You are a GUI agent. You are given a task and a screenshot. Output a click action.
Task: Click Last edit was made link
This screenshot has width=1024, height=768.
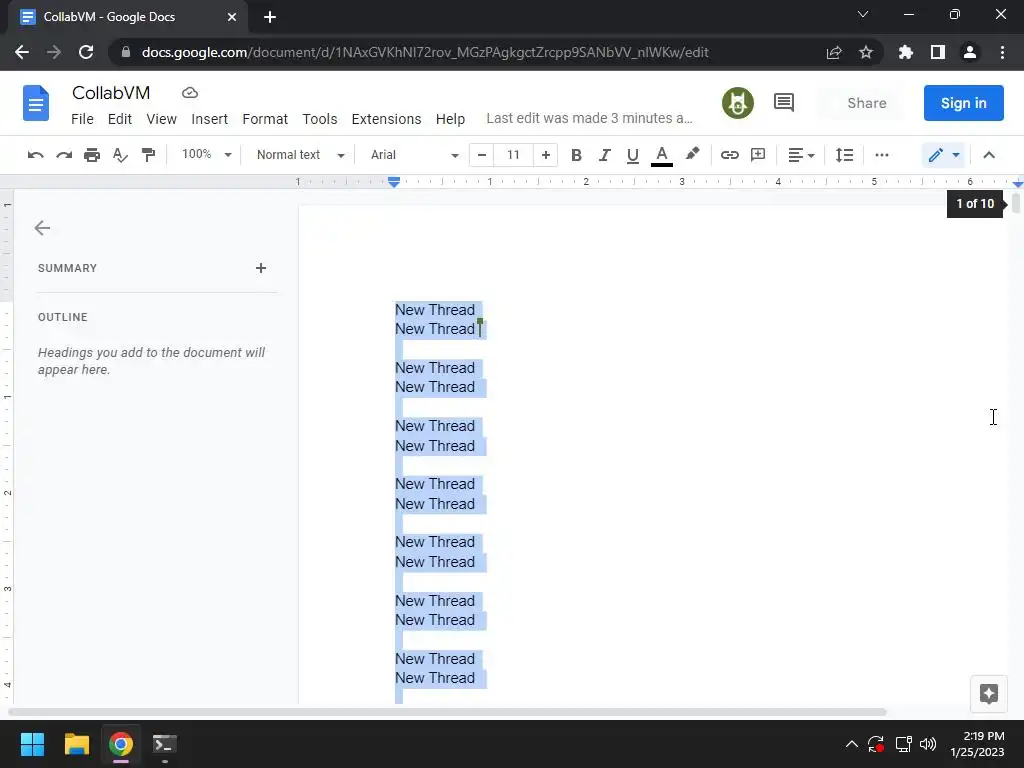[589, 118]
